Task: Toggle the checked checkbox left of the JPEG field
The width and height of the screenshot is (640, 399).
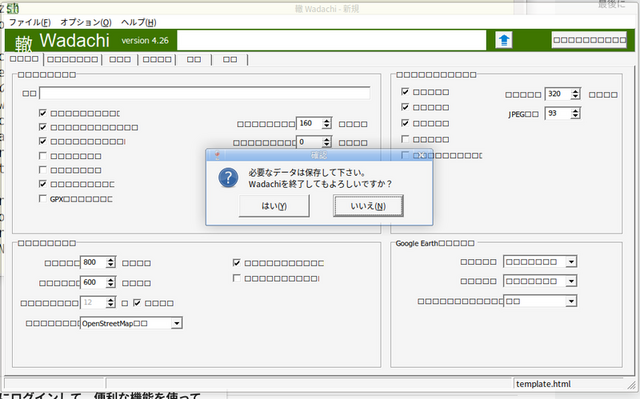Action: click(405, 107)
